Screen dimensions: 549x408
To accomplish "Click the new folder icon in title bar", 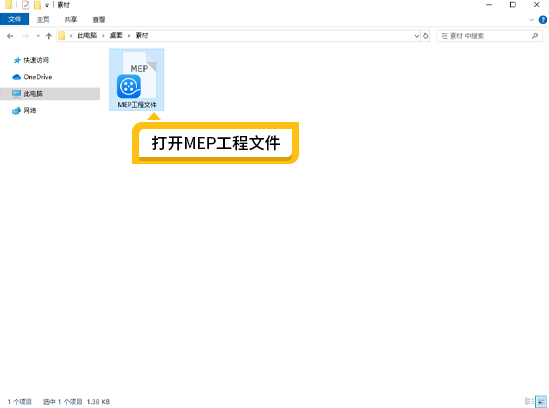I will (37, 5).
